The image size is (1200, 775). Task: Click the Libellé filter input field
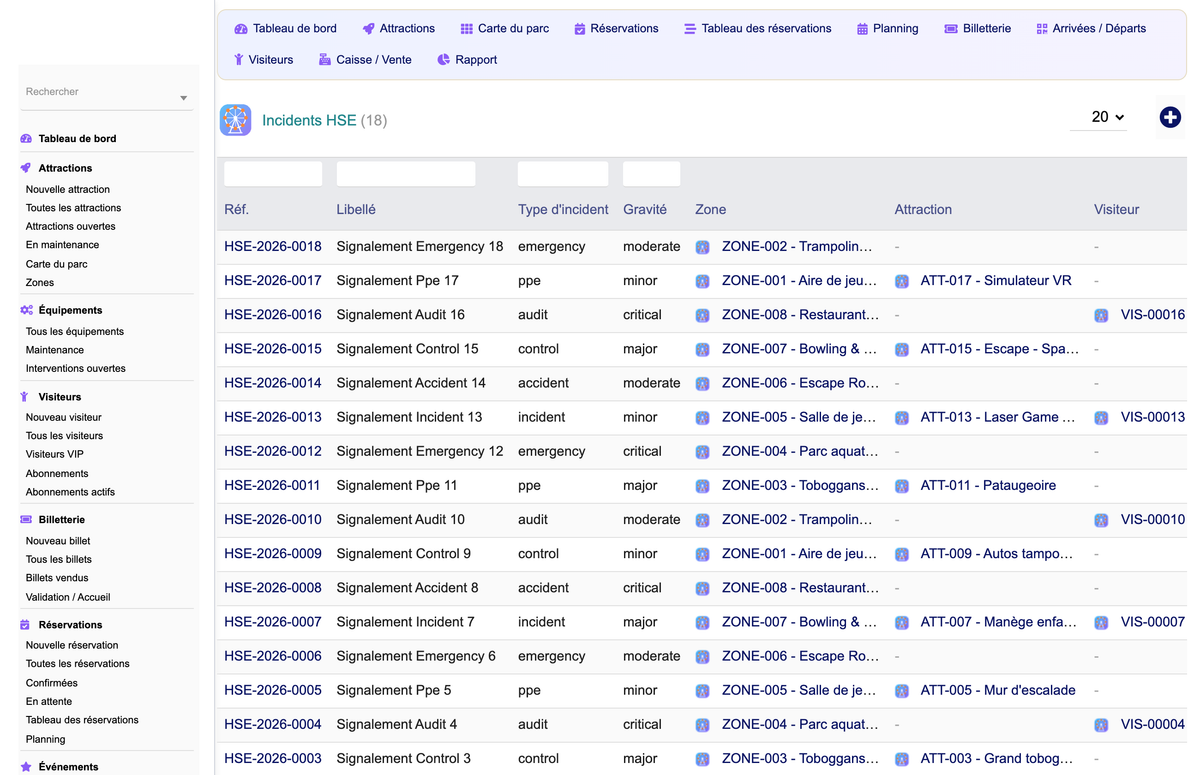[x=406, y=174]
